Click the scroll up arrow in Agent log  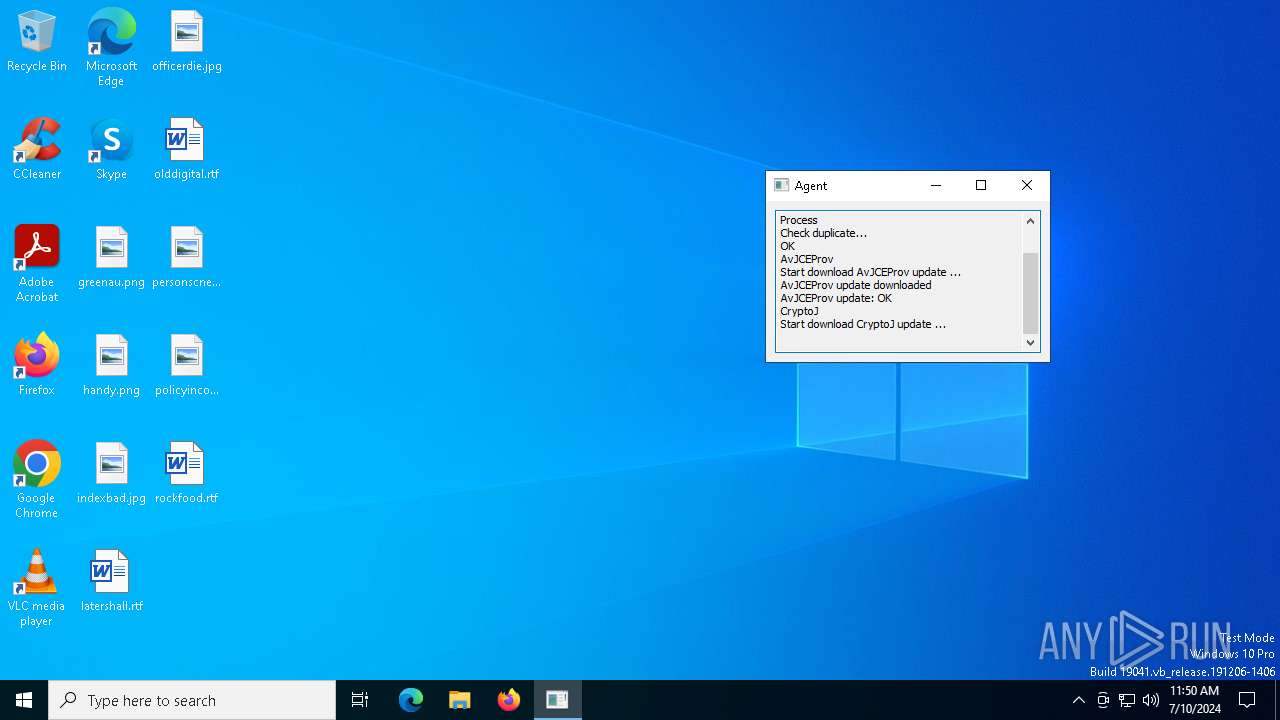1030,221
